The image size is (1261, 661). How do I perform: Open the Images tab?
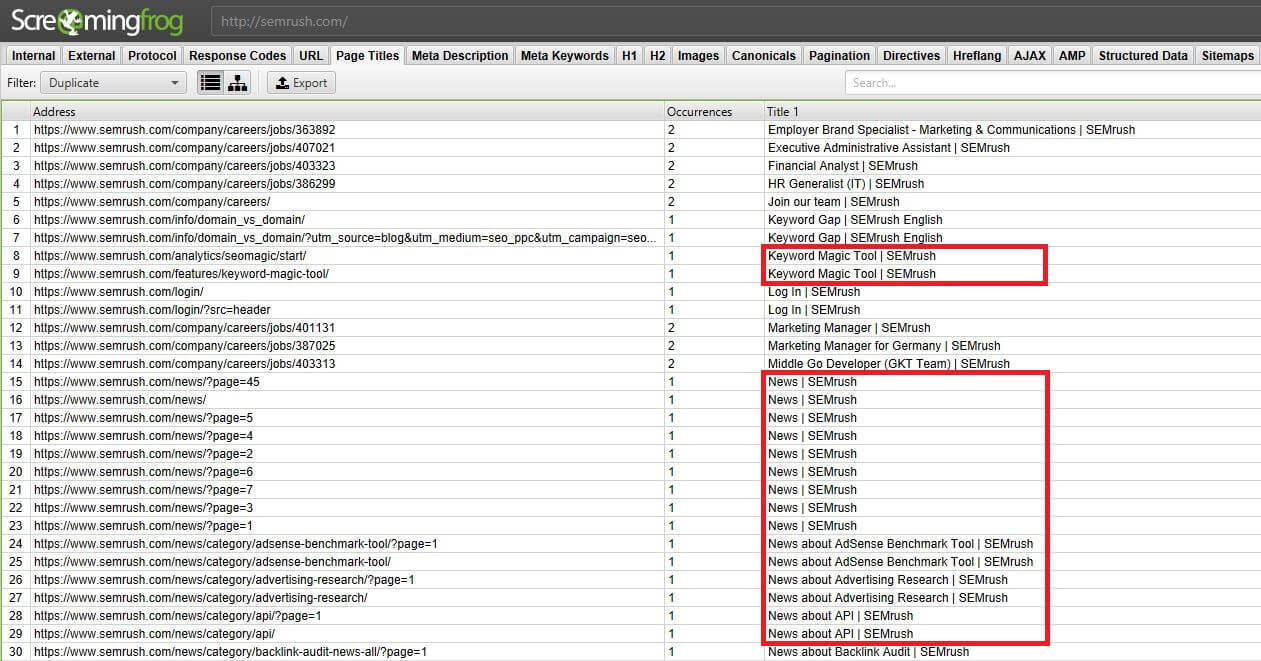[x=697, y=56]
